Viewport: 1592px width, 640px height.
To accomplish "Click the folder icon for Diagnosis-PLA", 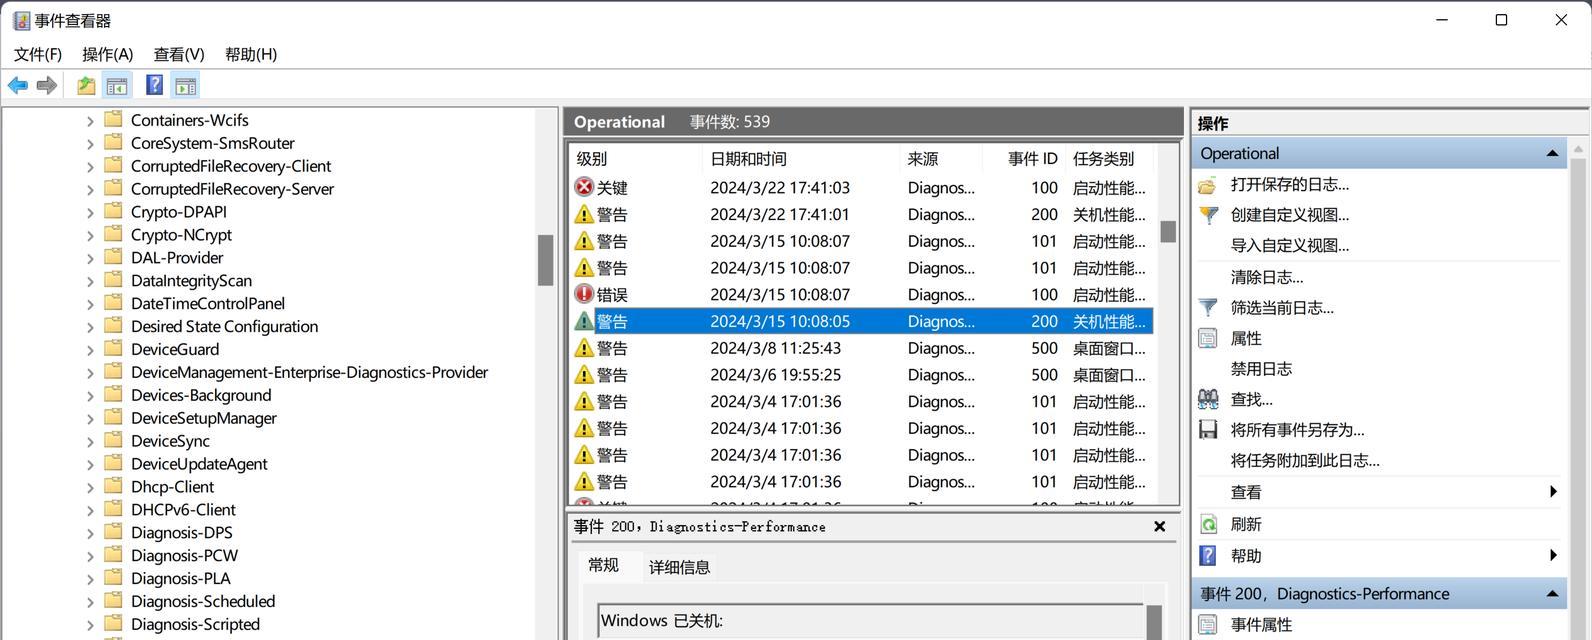I will (114, 578).
